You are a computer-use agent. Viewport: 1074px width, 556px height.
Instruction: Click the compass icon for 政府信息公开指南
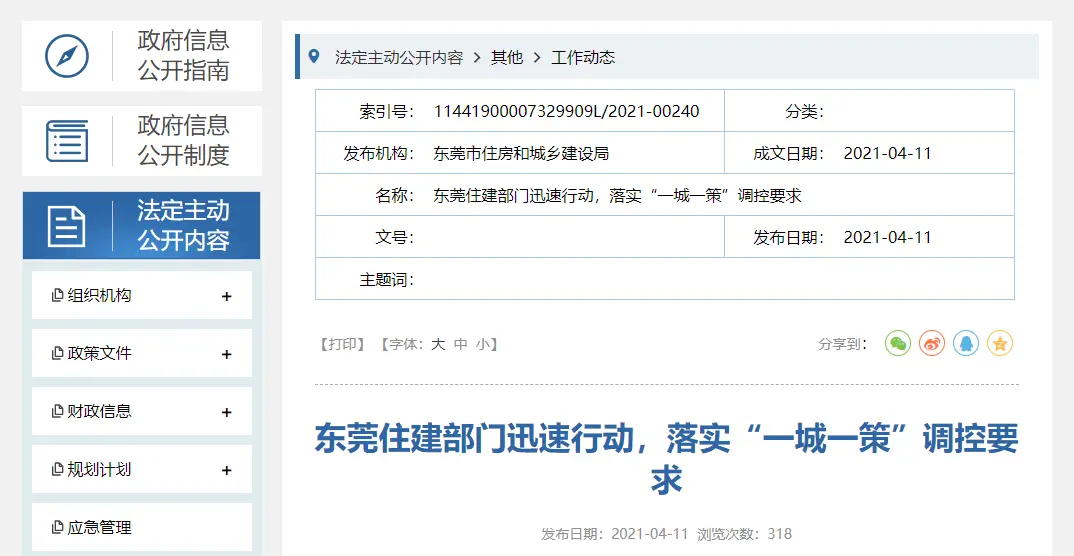point(66,55)
